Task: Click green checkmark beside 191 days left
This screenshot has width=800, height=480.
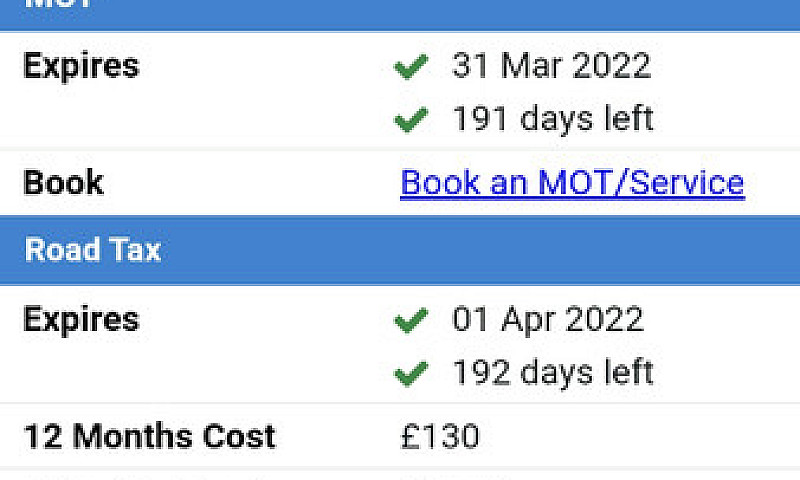Action: tap(411, 119)
